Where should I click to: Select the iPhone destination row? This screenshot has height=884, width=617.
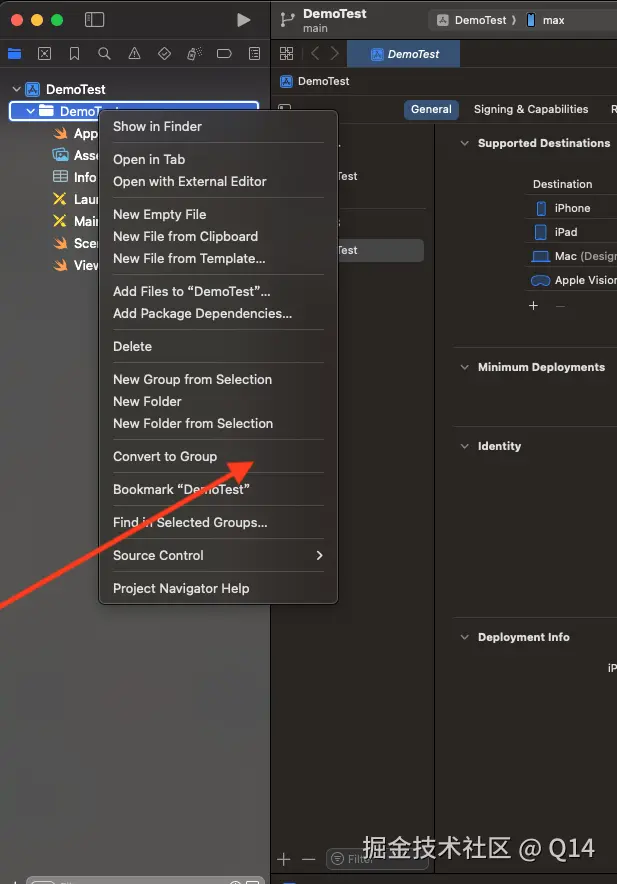pyautogui.click(x=571, y=208)
